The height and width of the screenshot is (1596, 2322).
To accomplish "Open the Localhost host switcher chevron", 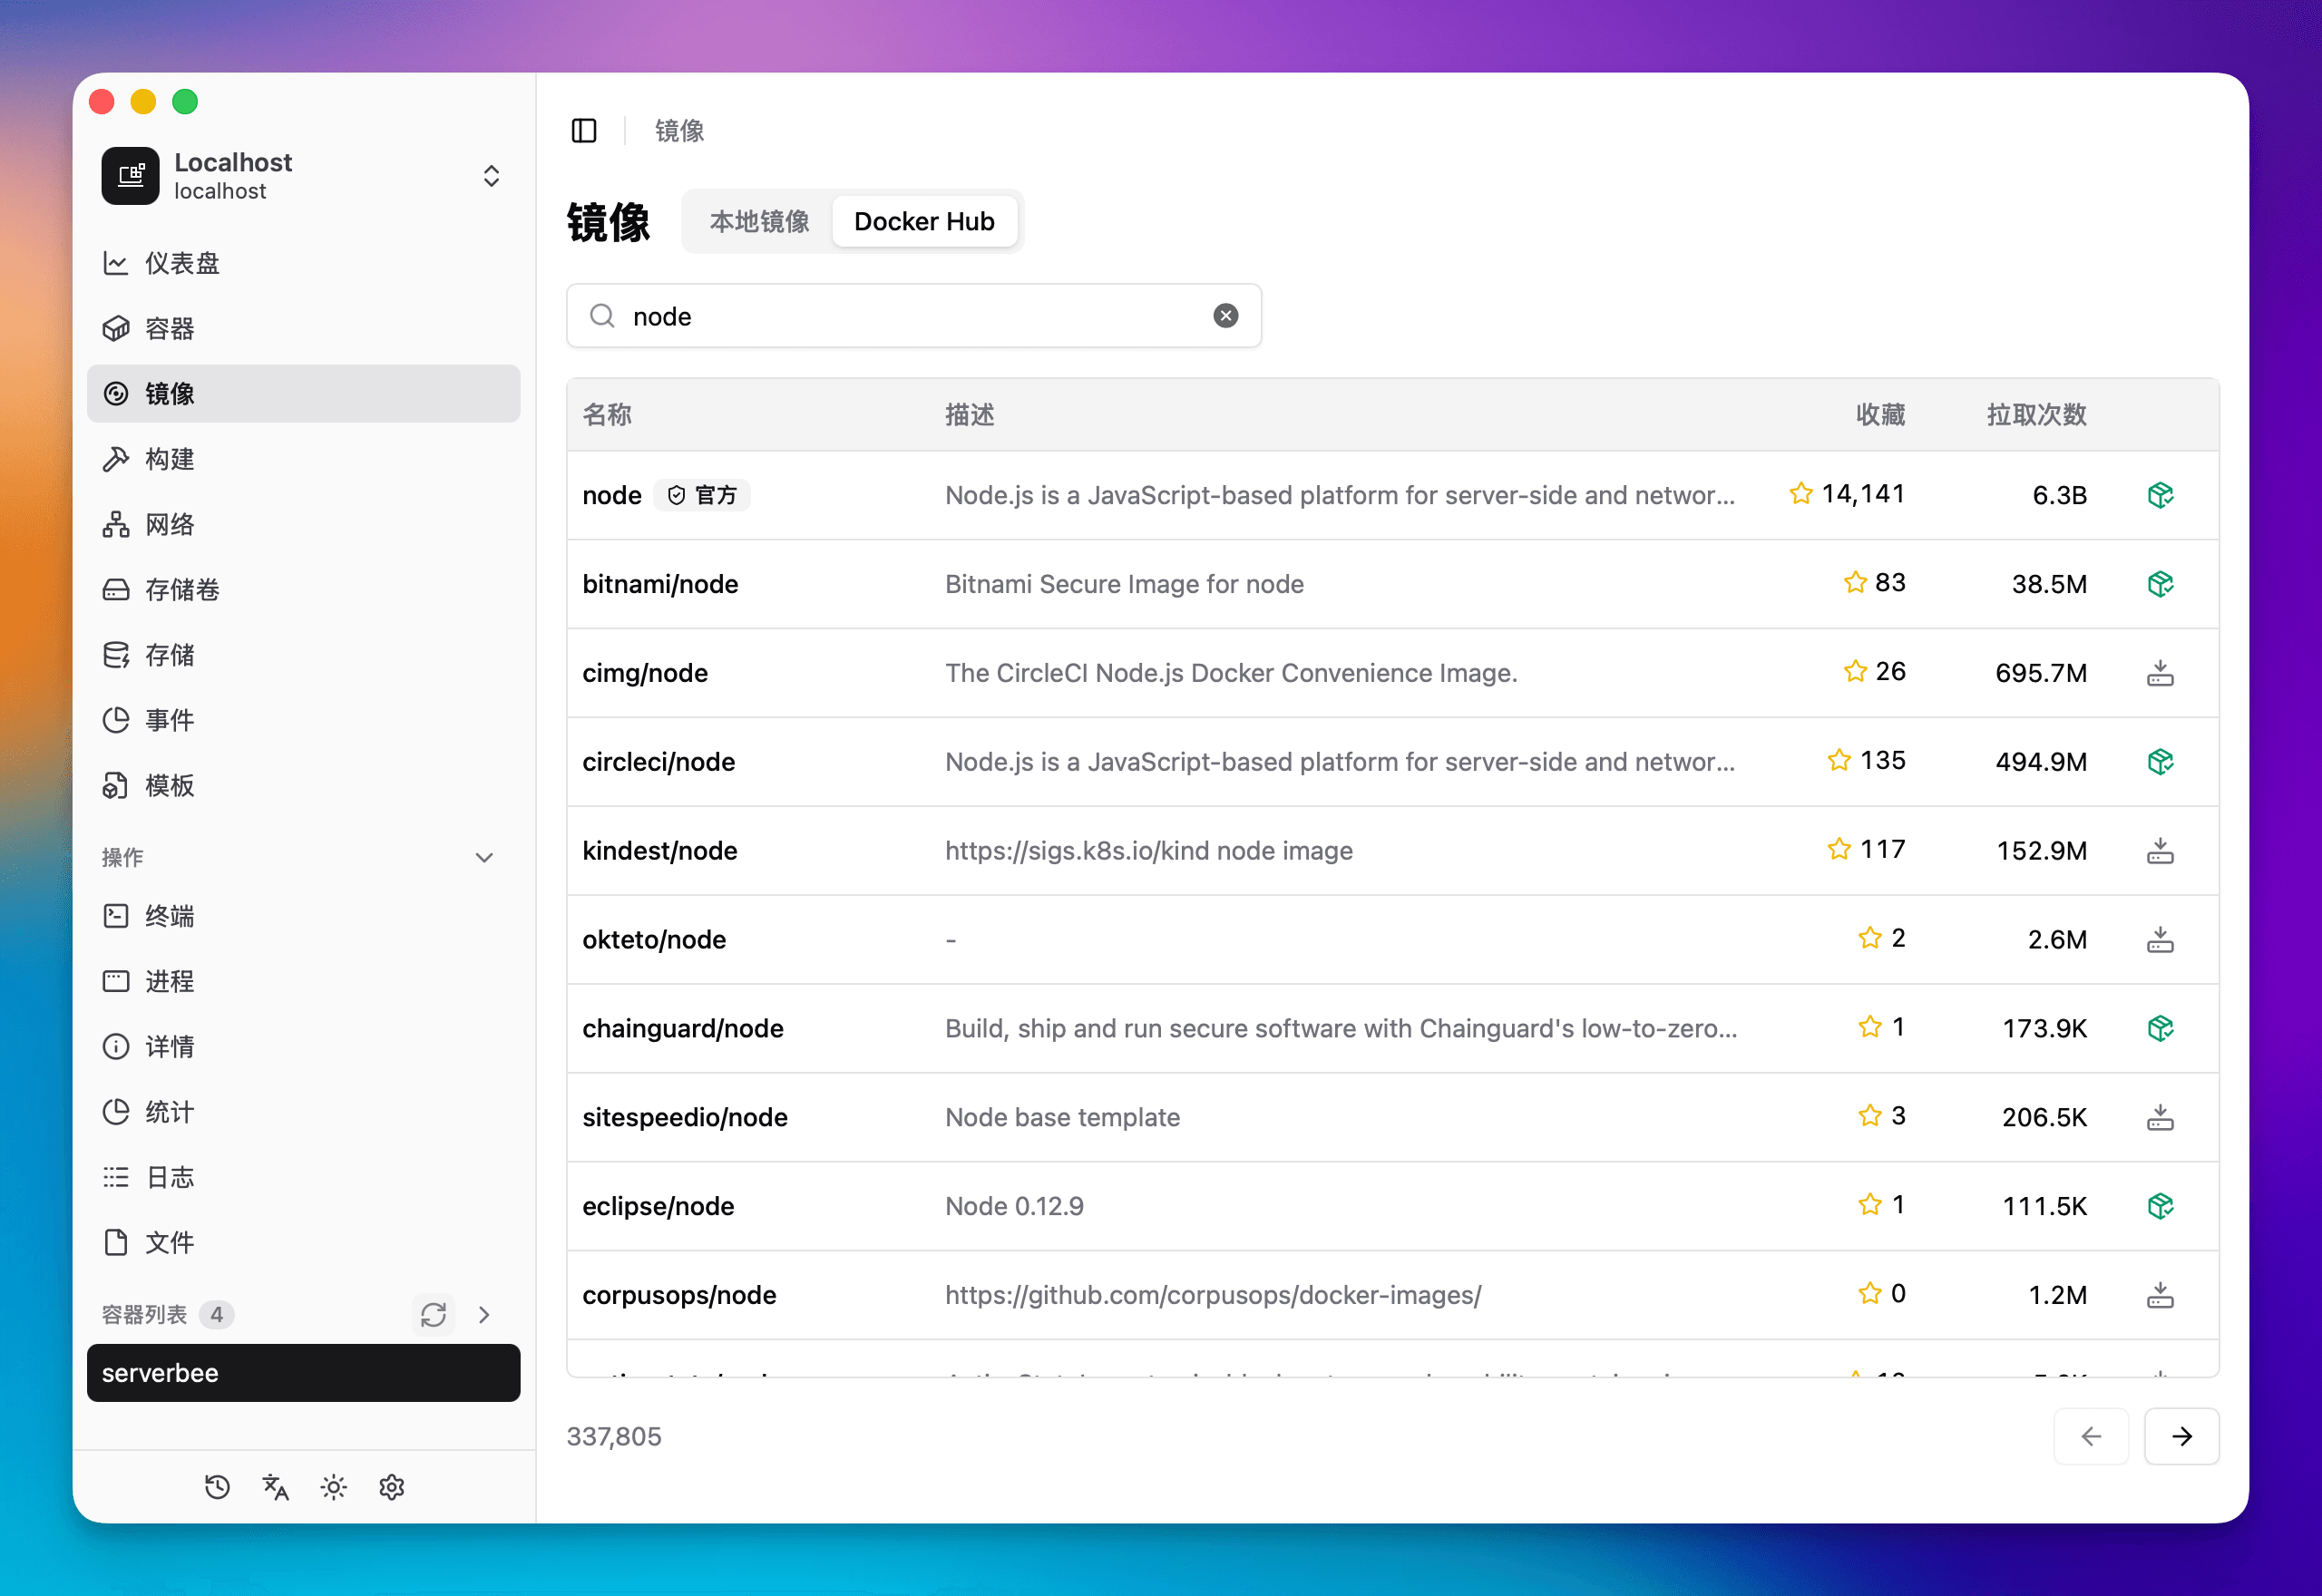I will tap(491, 175).
